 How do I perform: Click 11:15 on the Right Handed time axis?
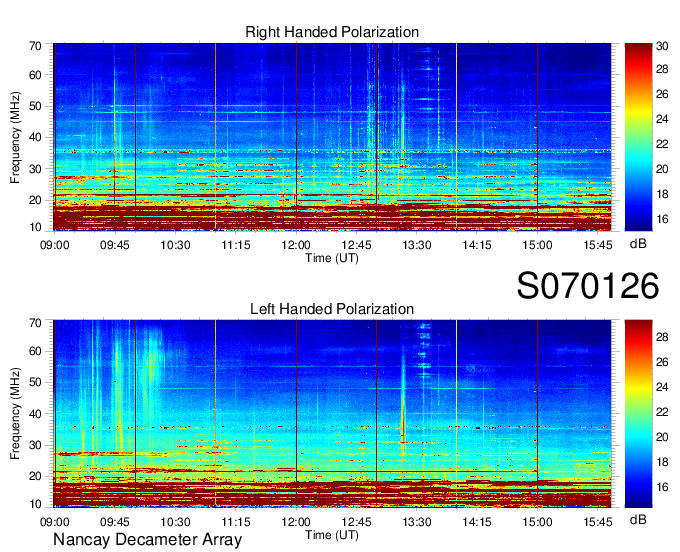pyautogui.click(x=236, y=245)
